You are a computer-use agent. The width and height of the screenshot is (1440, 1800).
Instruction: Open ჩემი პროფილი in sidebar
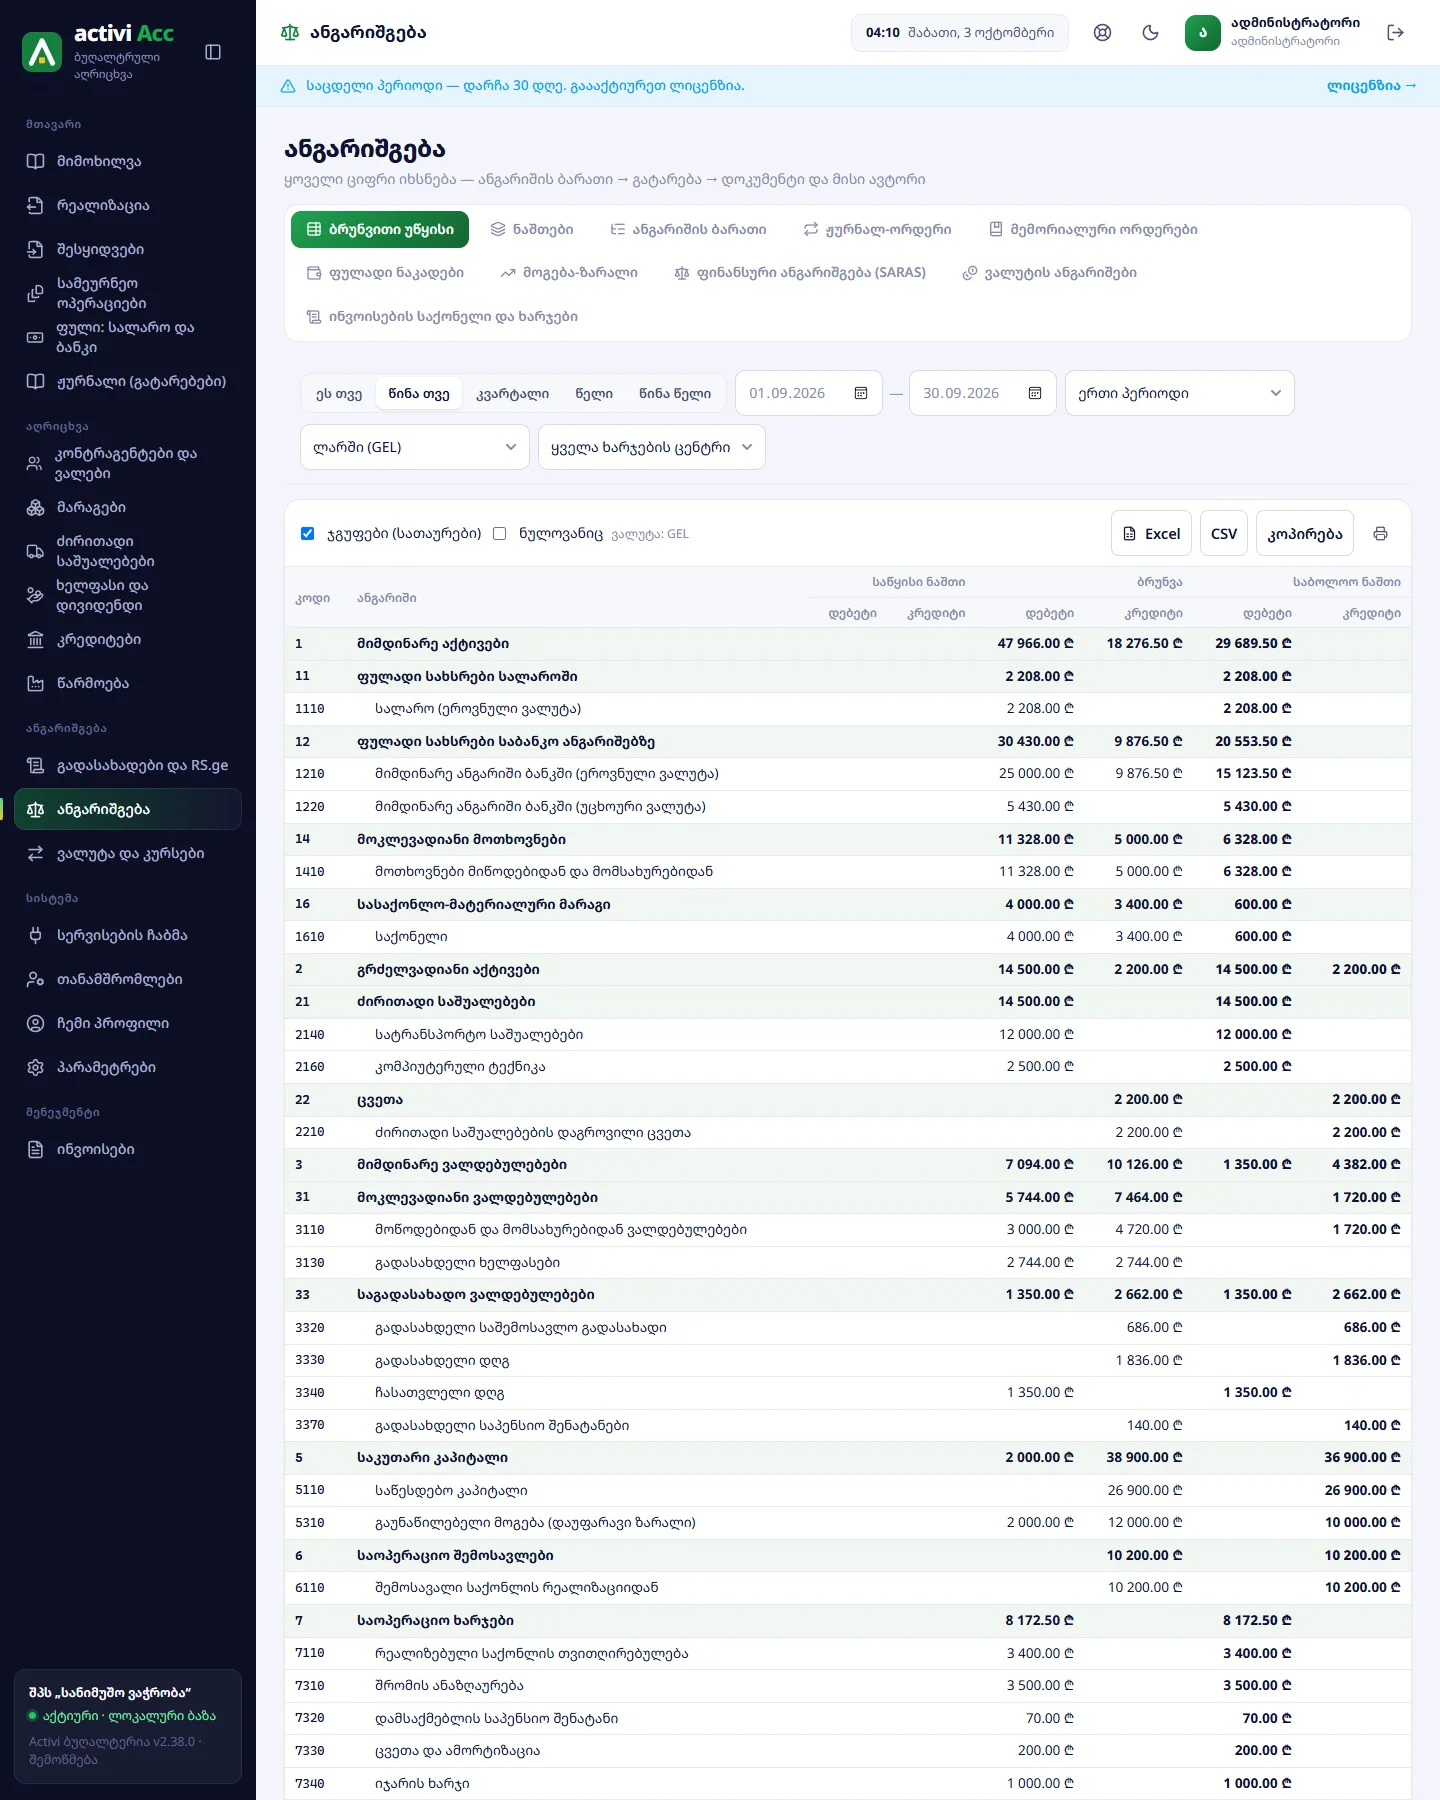tap(128, 1023)
